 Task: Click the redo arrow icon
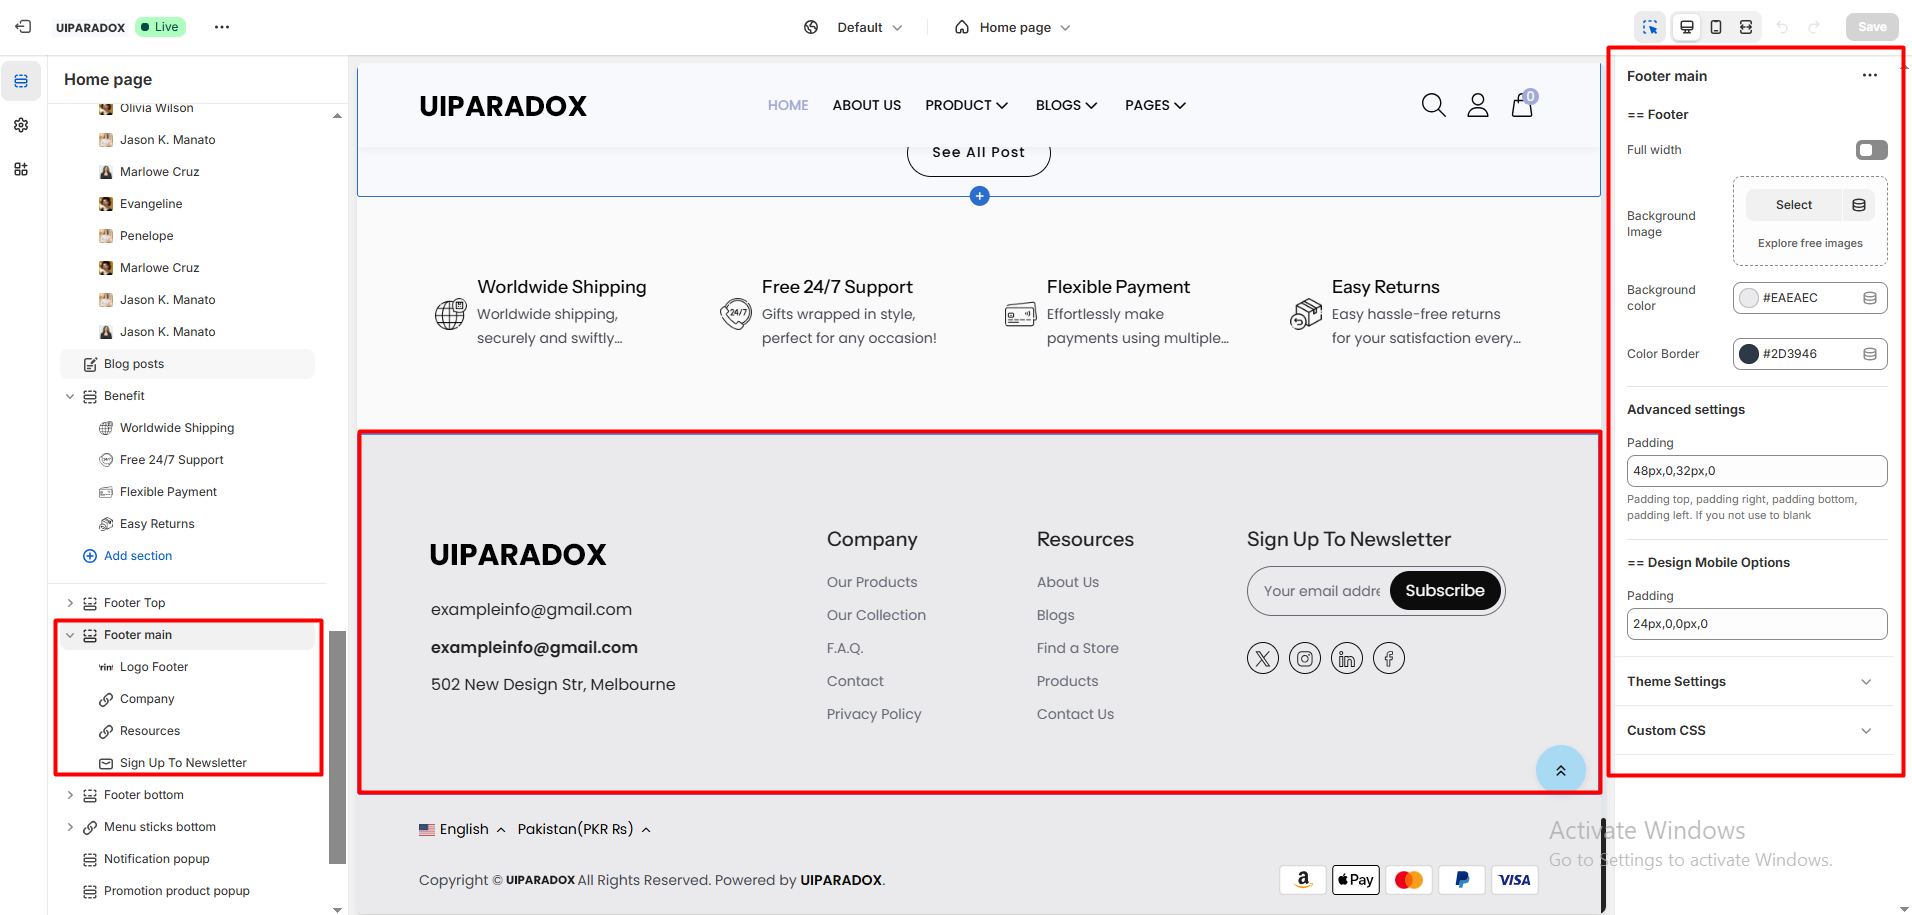[1814, 27]
